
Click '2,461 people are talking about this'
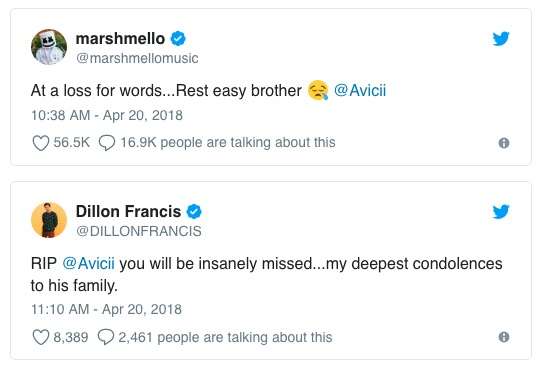tap(225, 337)
